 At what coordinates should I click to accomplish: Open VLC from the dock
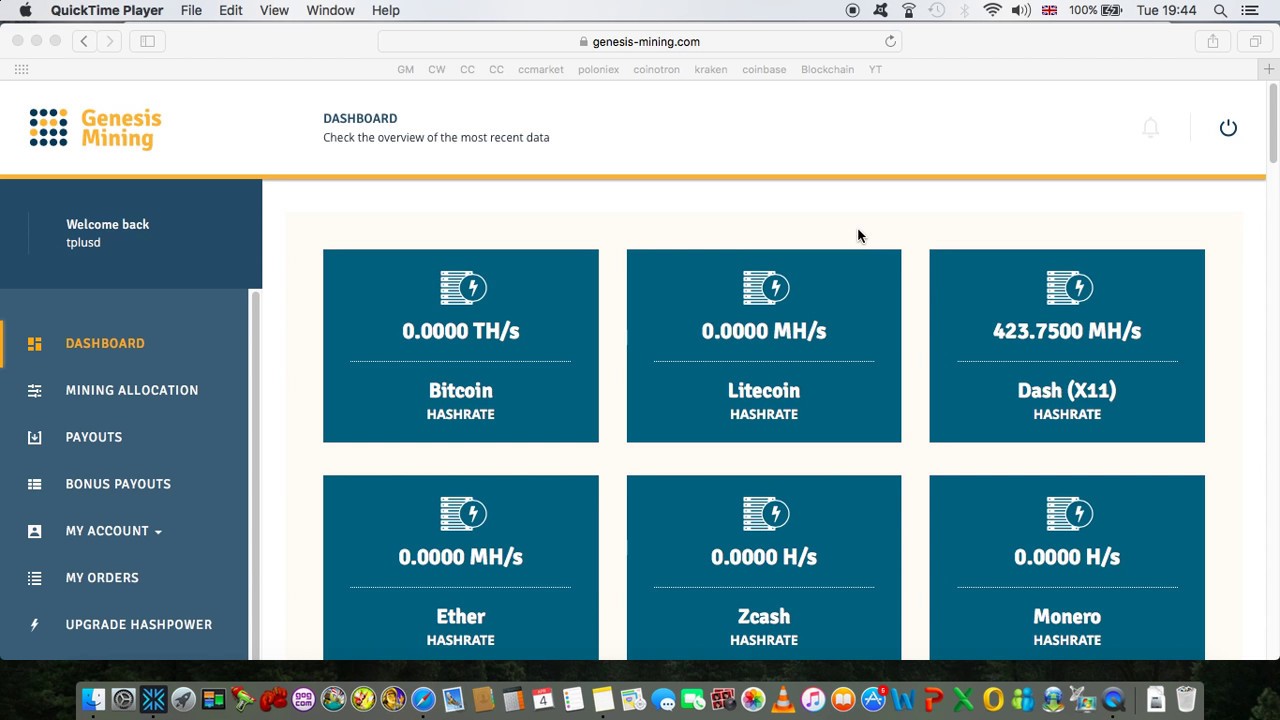[784, 699]
